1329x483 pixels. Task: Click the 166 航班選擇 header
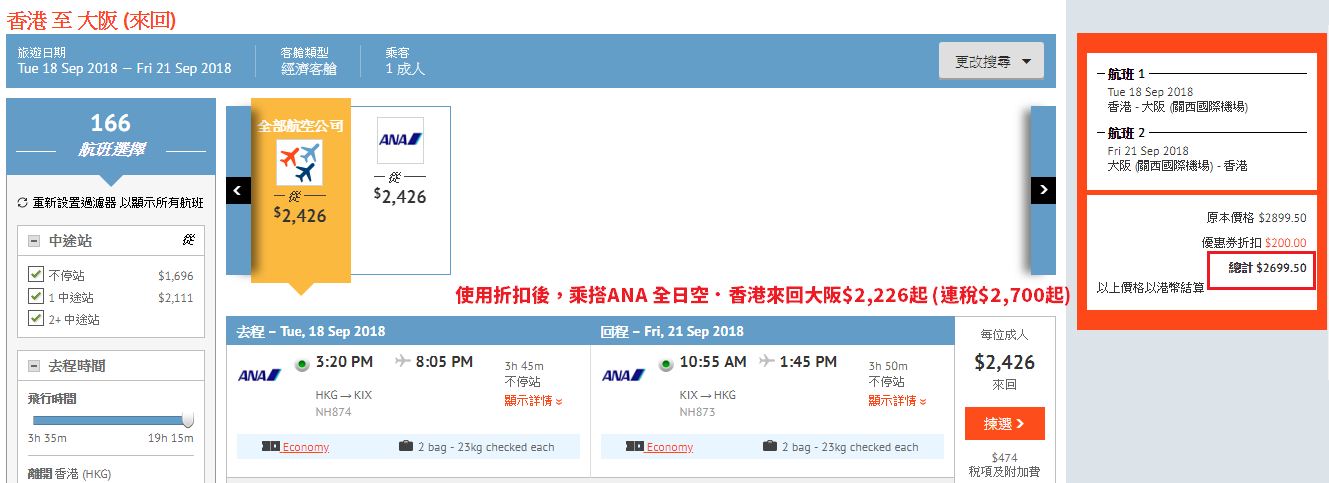[111, 136]
